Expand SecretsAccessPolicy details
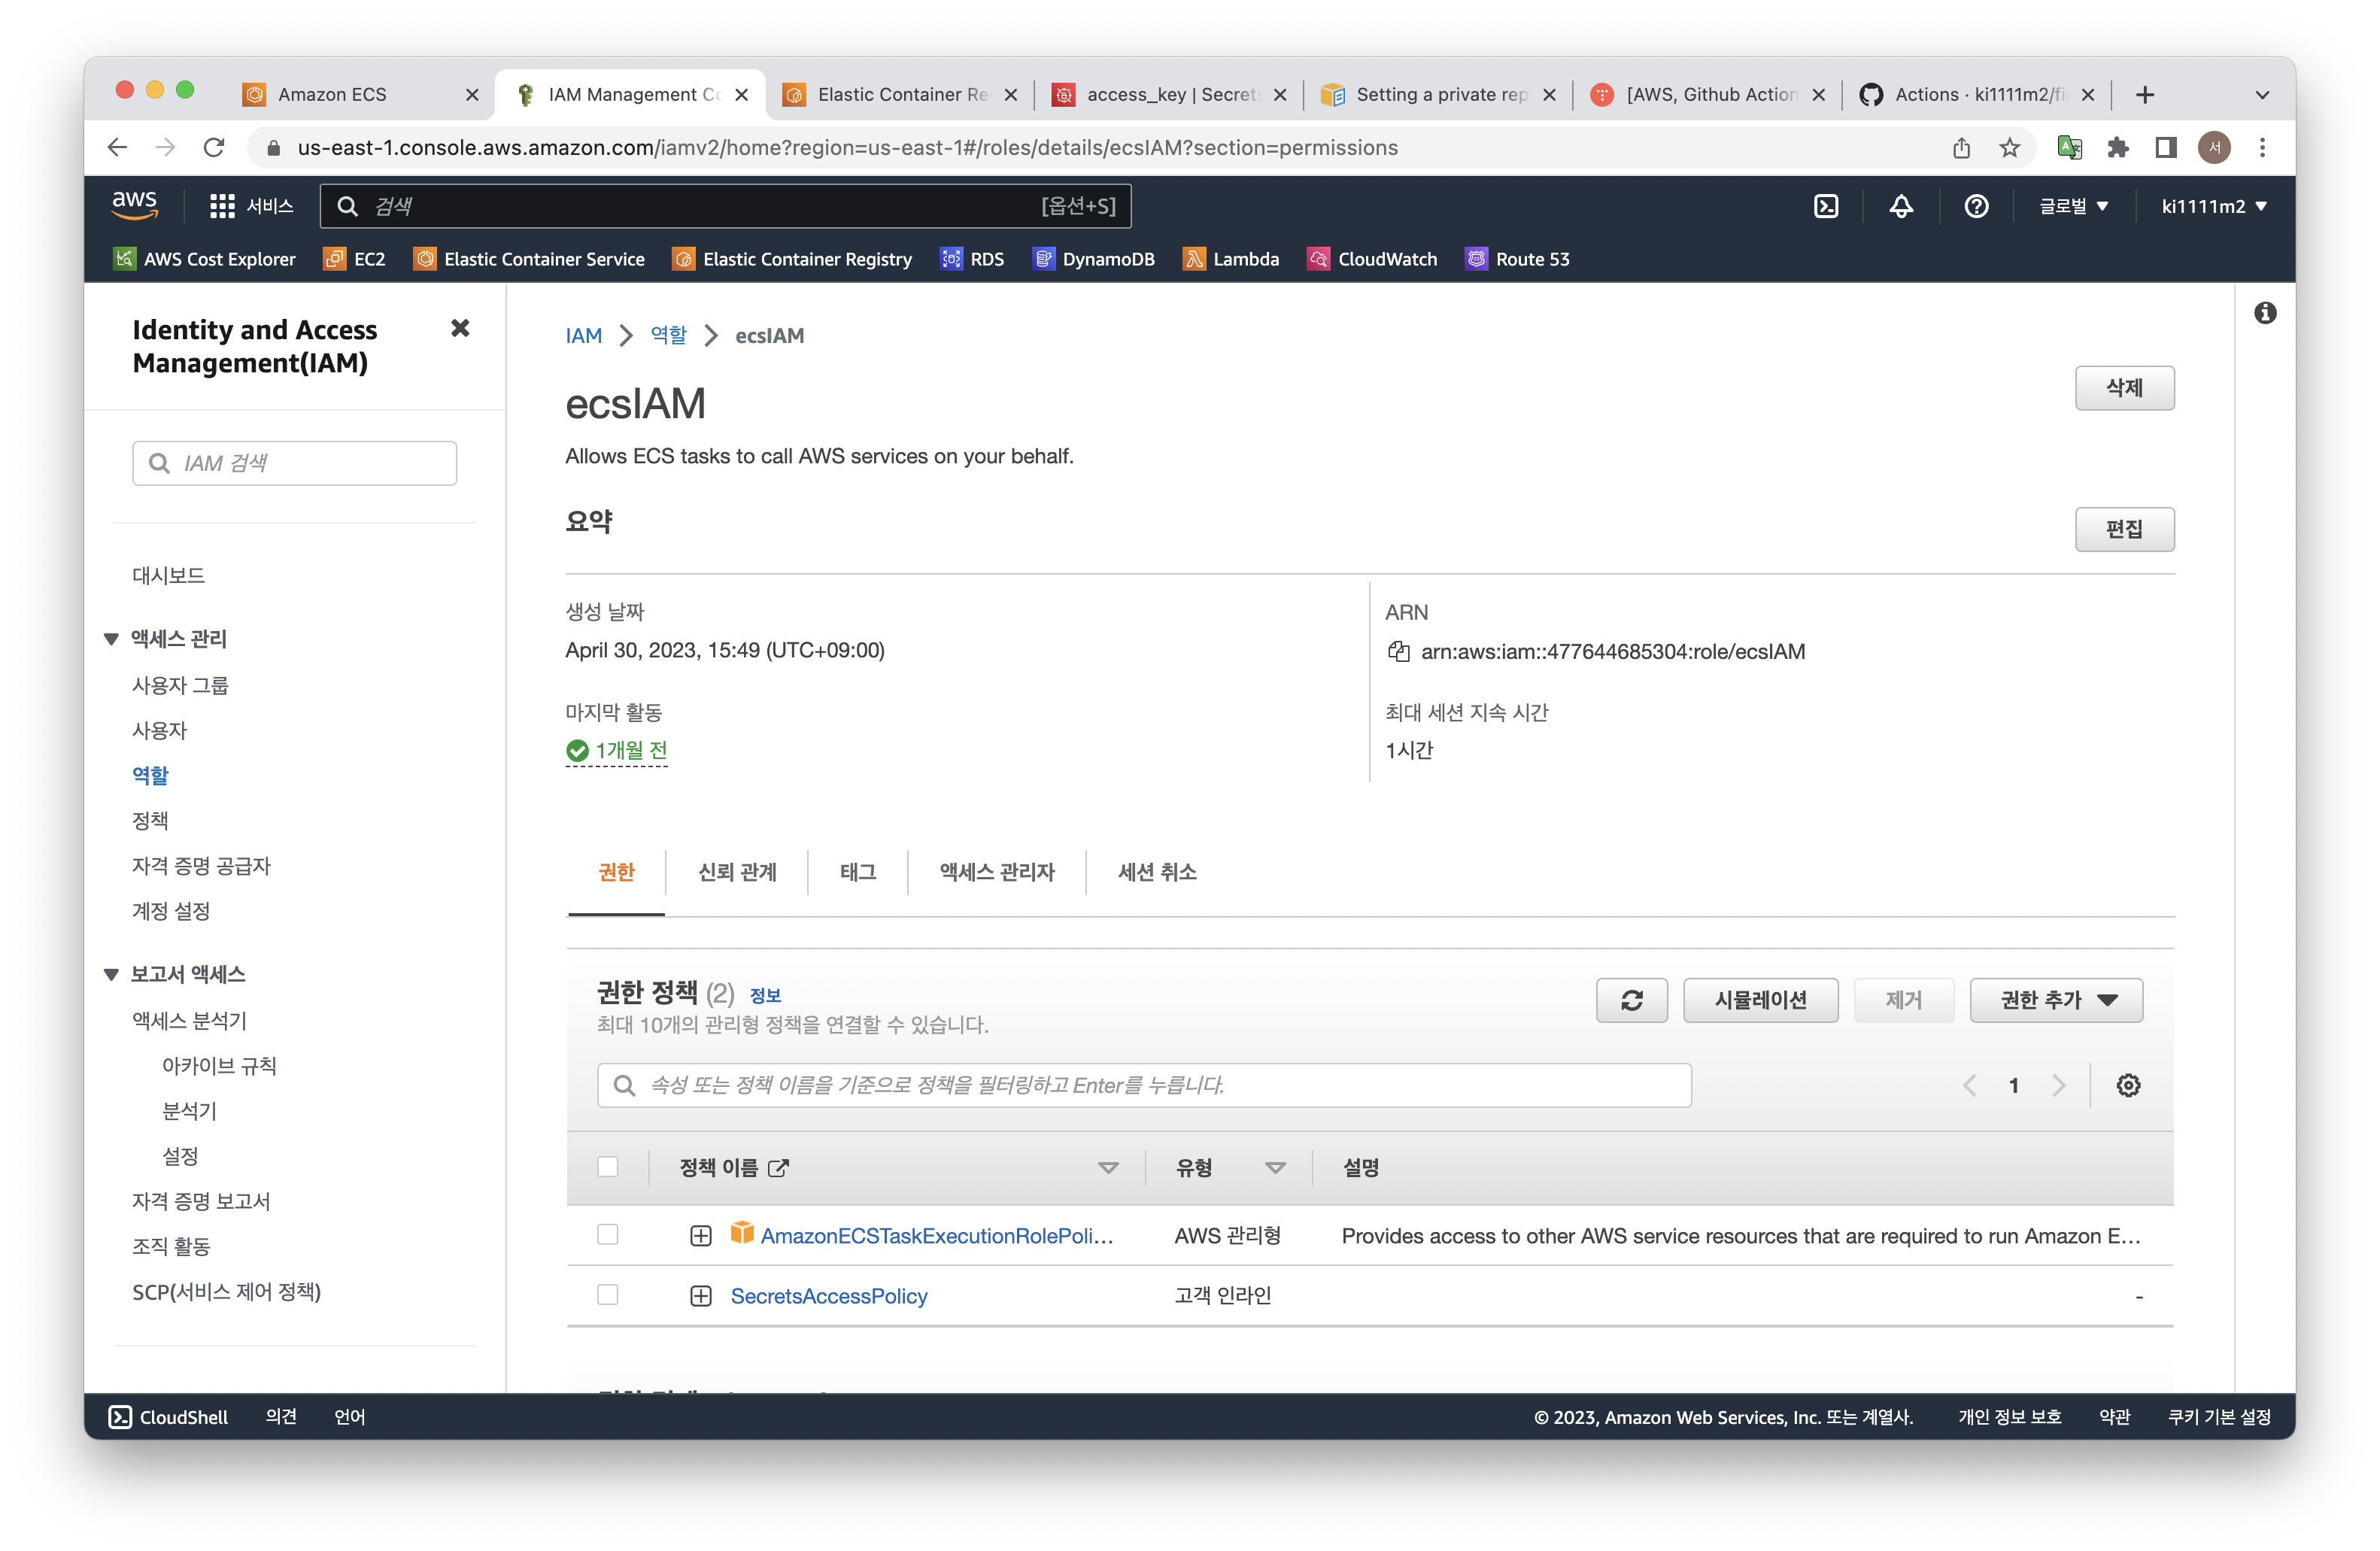This screenshot has height=1551, width=2380. (x=701, y=1296)
